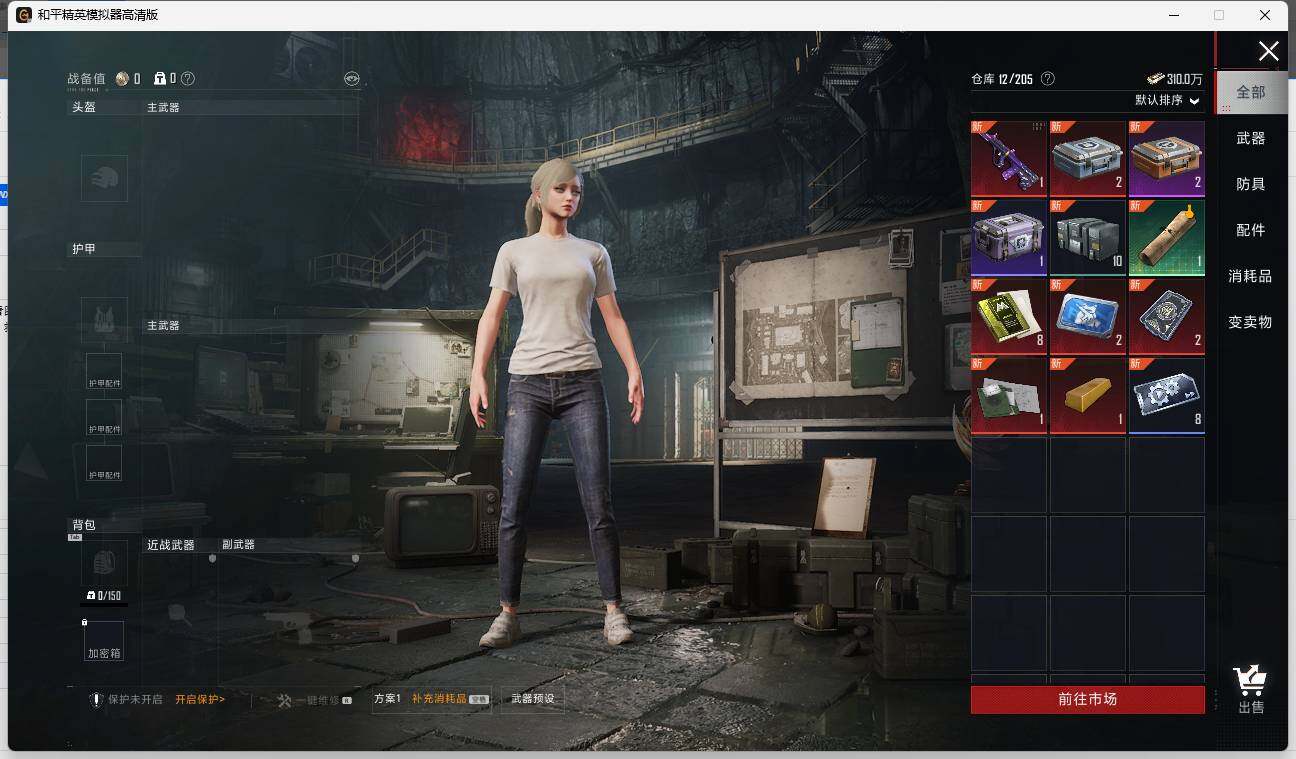
Task: Expand the 默认排序 sort dropdown
Action: (1167, 100)
